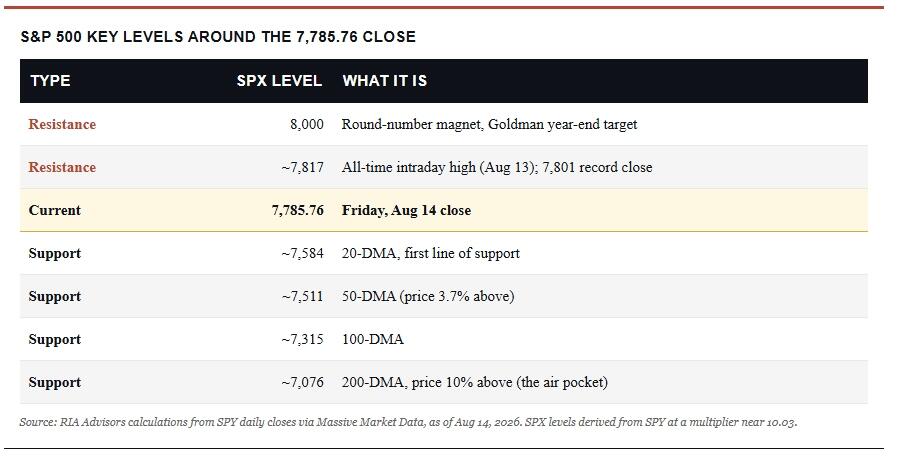Click the 20-DMA first line of support text
This screenshot has height=460, width=900.
[x=430, y=253]
